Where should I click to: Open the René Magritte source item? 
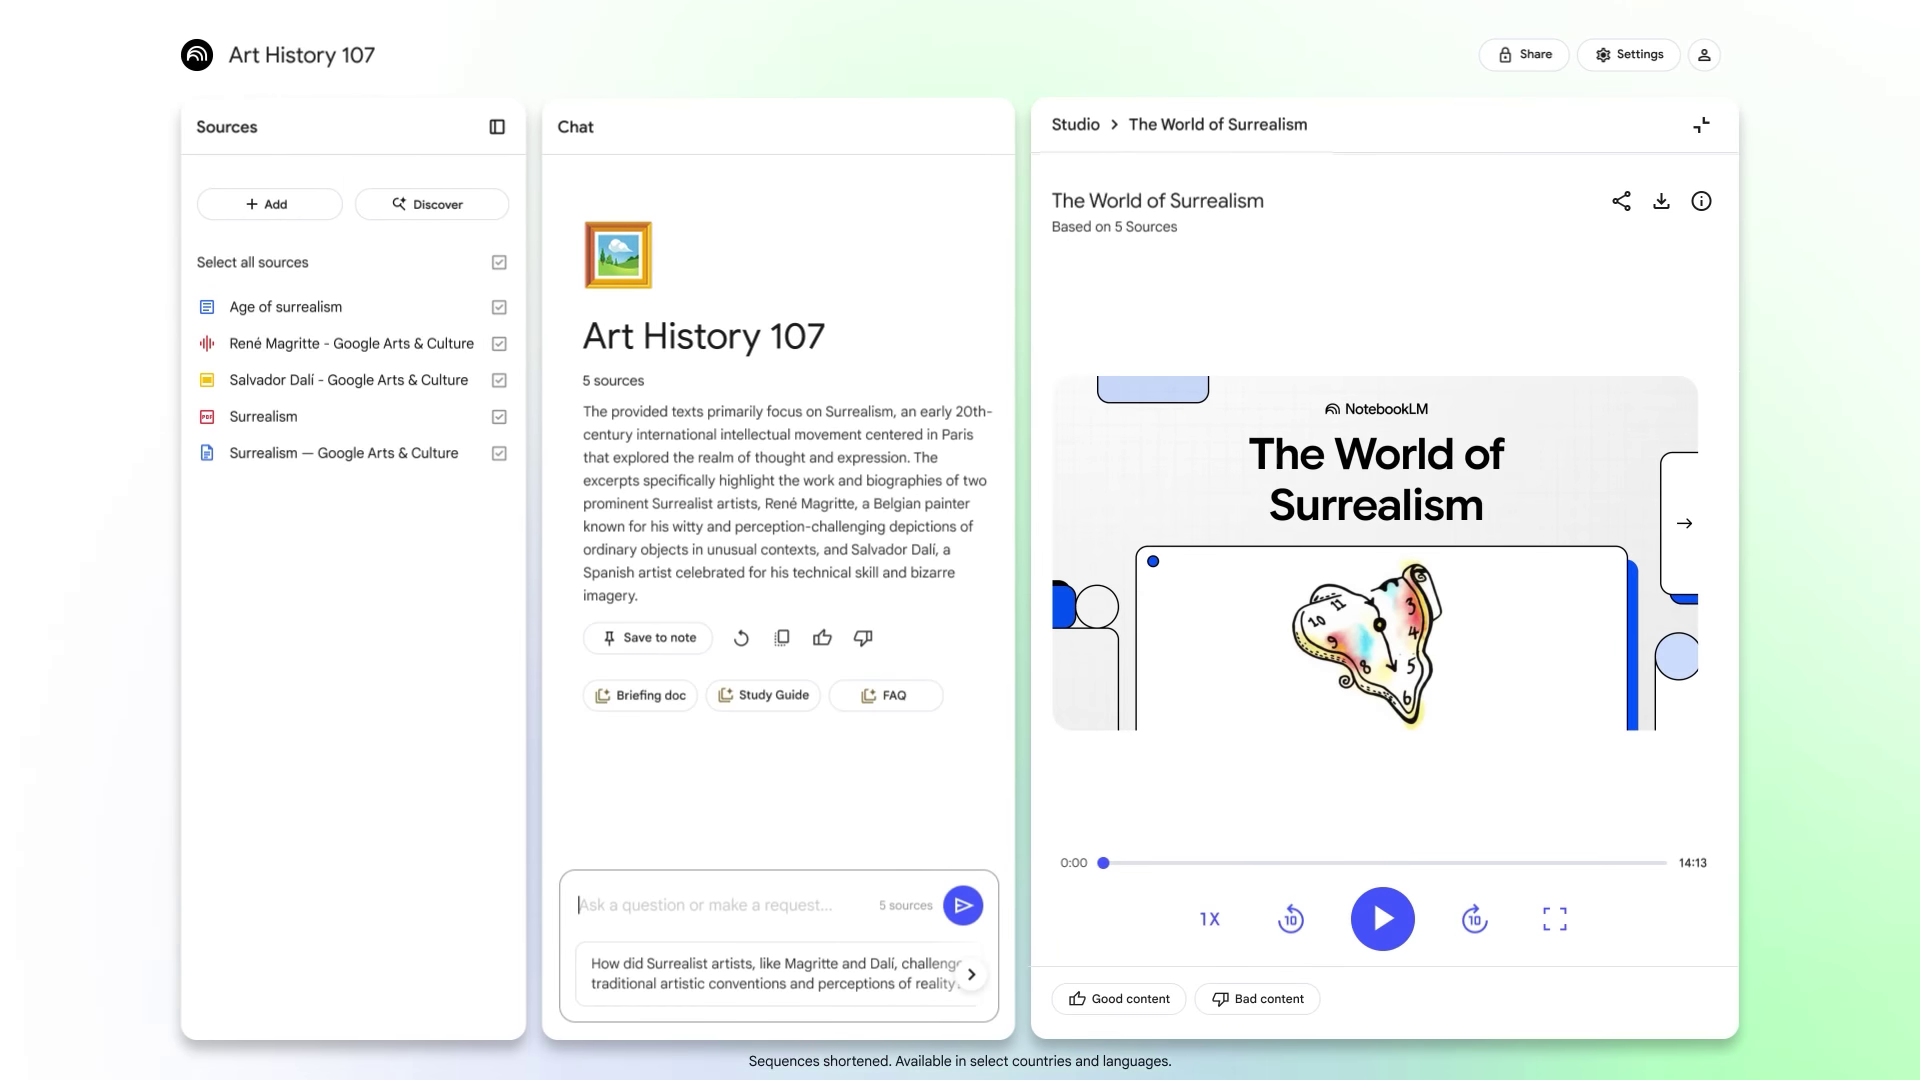[351, 343]
